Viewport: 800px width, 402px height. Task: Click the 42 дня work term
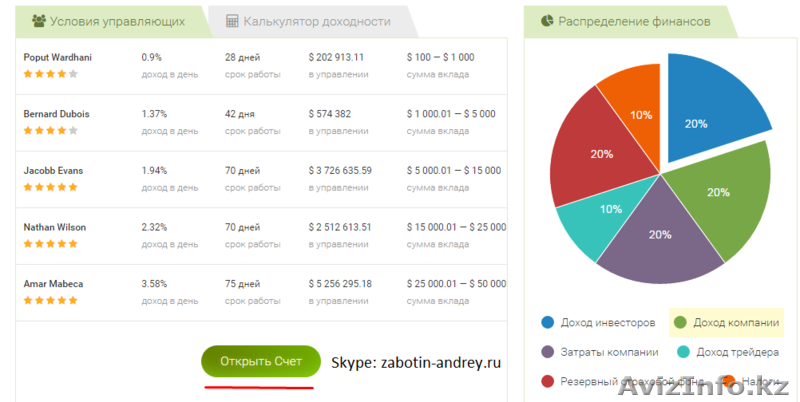coord(240,114)
